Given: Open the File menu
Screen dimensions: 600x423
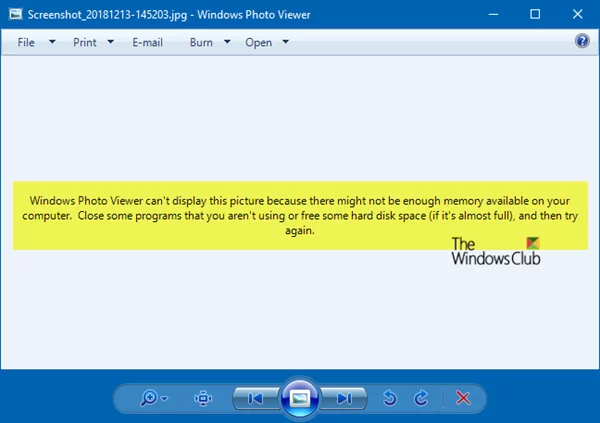Looking at the screenshot, I should point(26,42).
